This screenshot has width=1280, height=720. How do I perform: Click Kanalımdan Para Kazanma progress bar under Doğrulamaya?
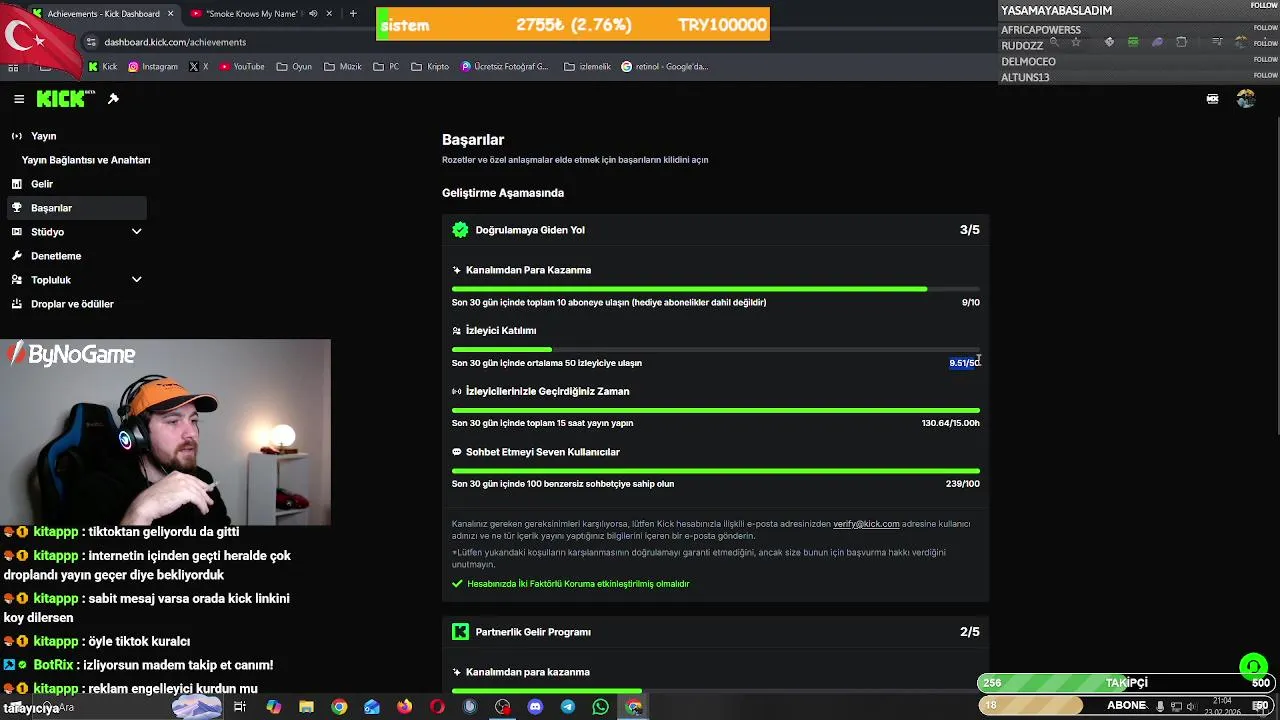(715, 289)
